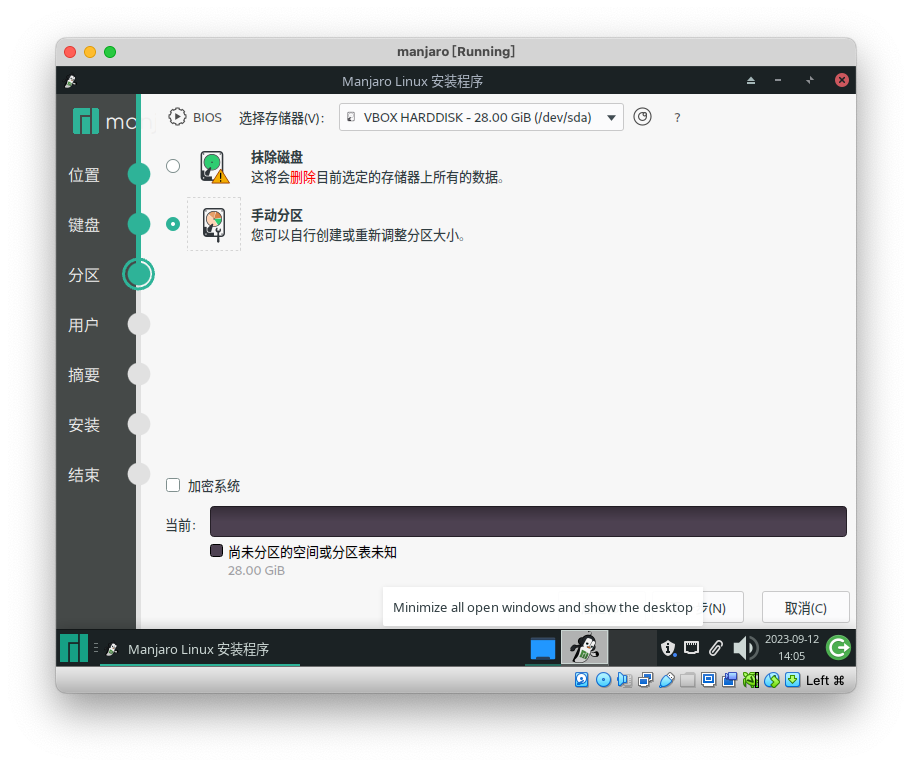Click the BIOS indicator icon

pos(178,116)
